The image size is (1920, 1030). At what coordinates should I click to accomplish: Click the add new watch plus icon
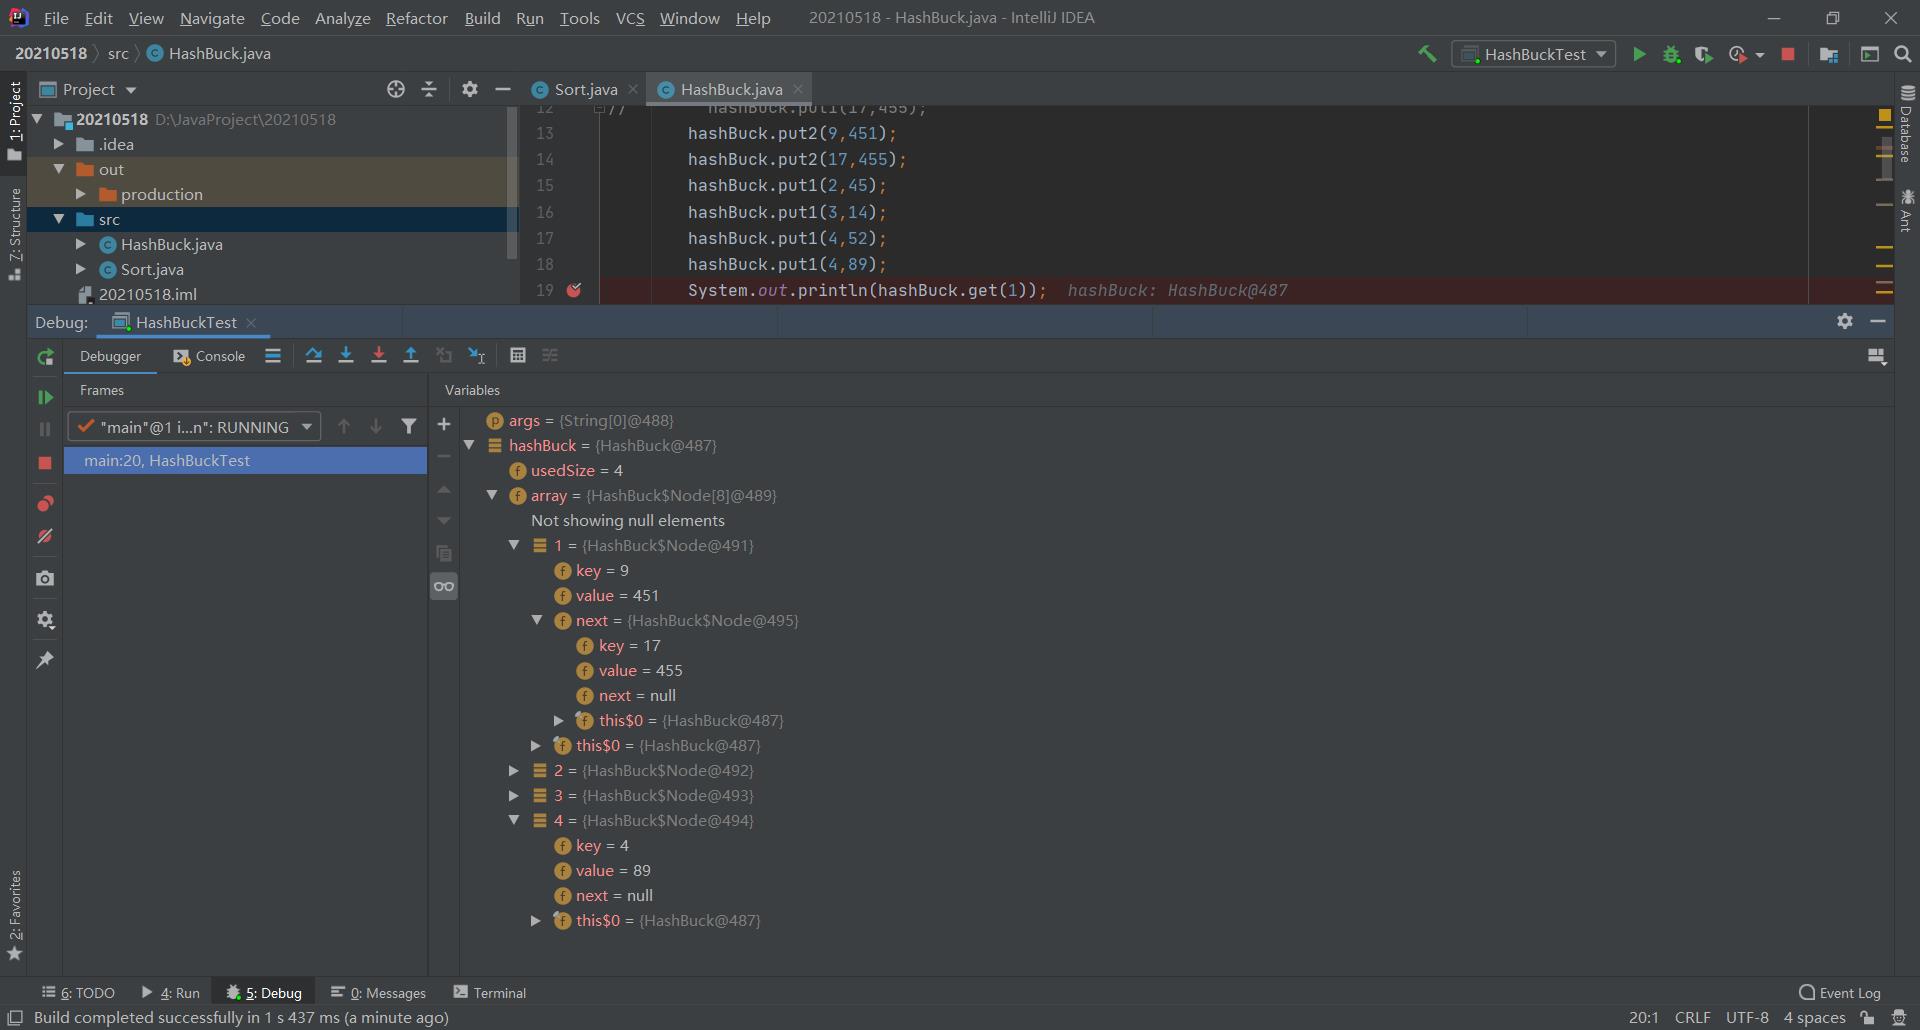point(444,424)
